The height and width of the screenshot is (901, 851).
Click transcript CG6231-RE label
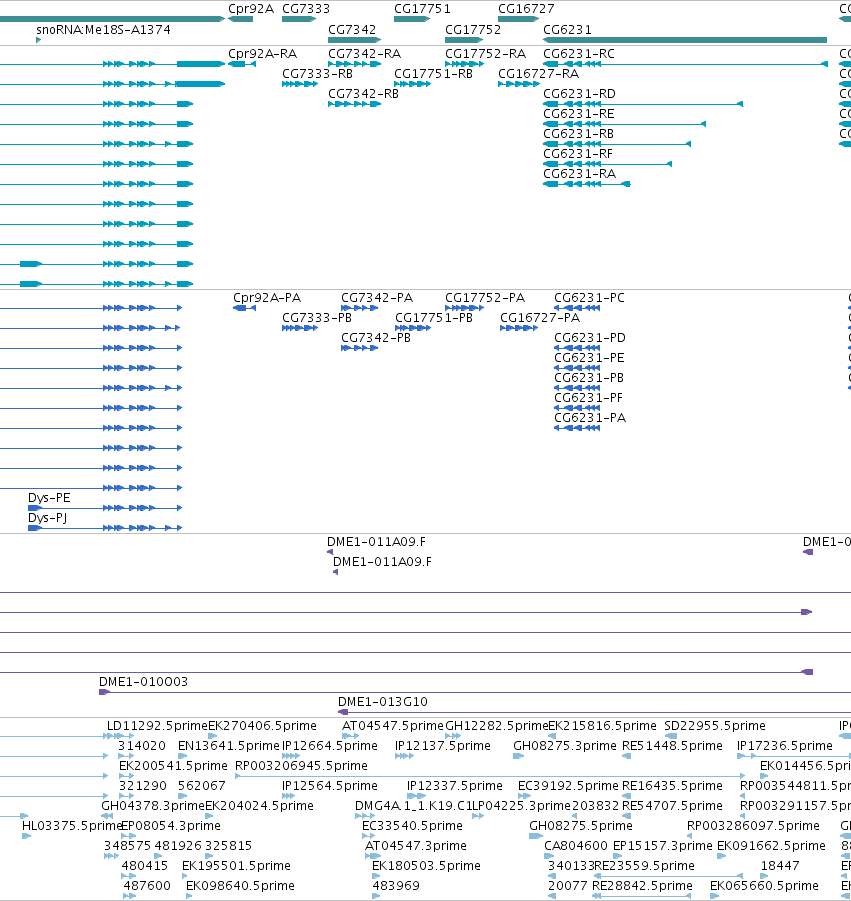(579, 113)
